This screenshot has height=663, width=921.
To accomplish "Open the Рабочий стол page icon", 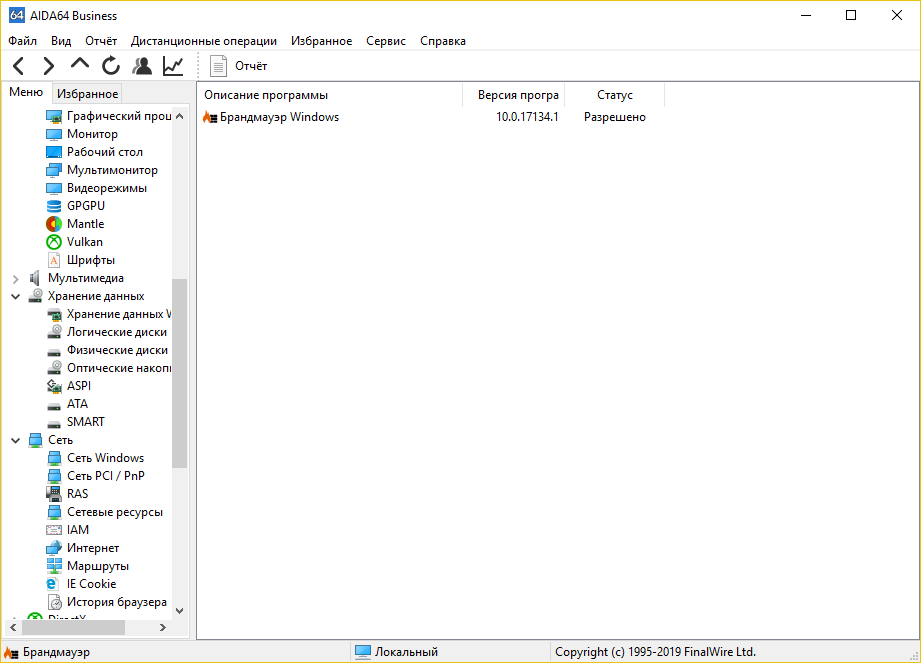I will pos(54,152).
